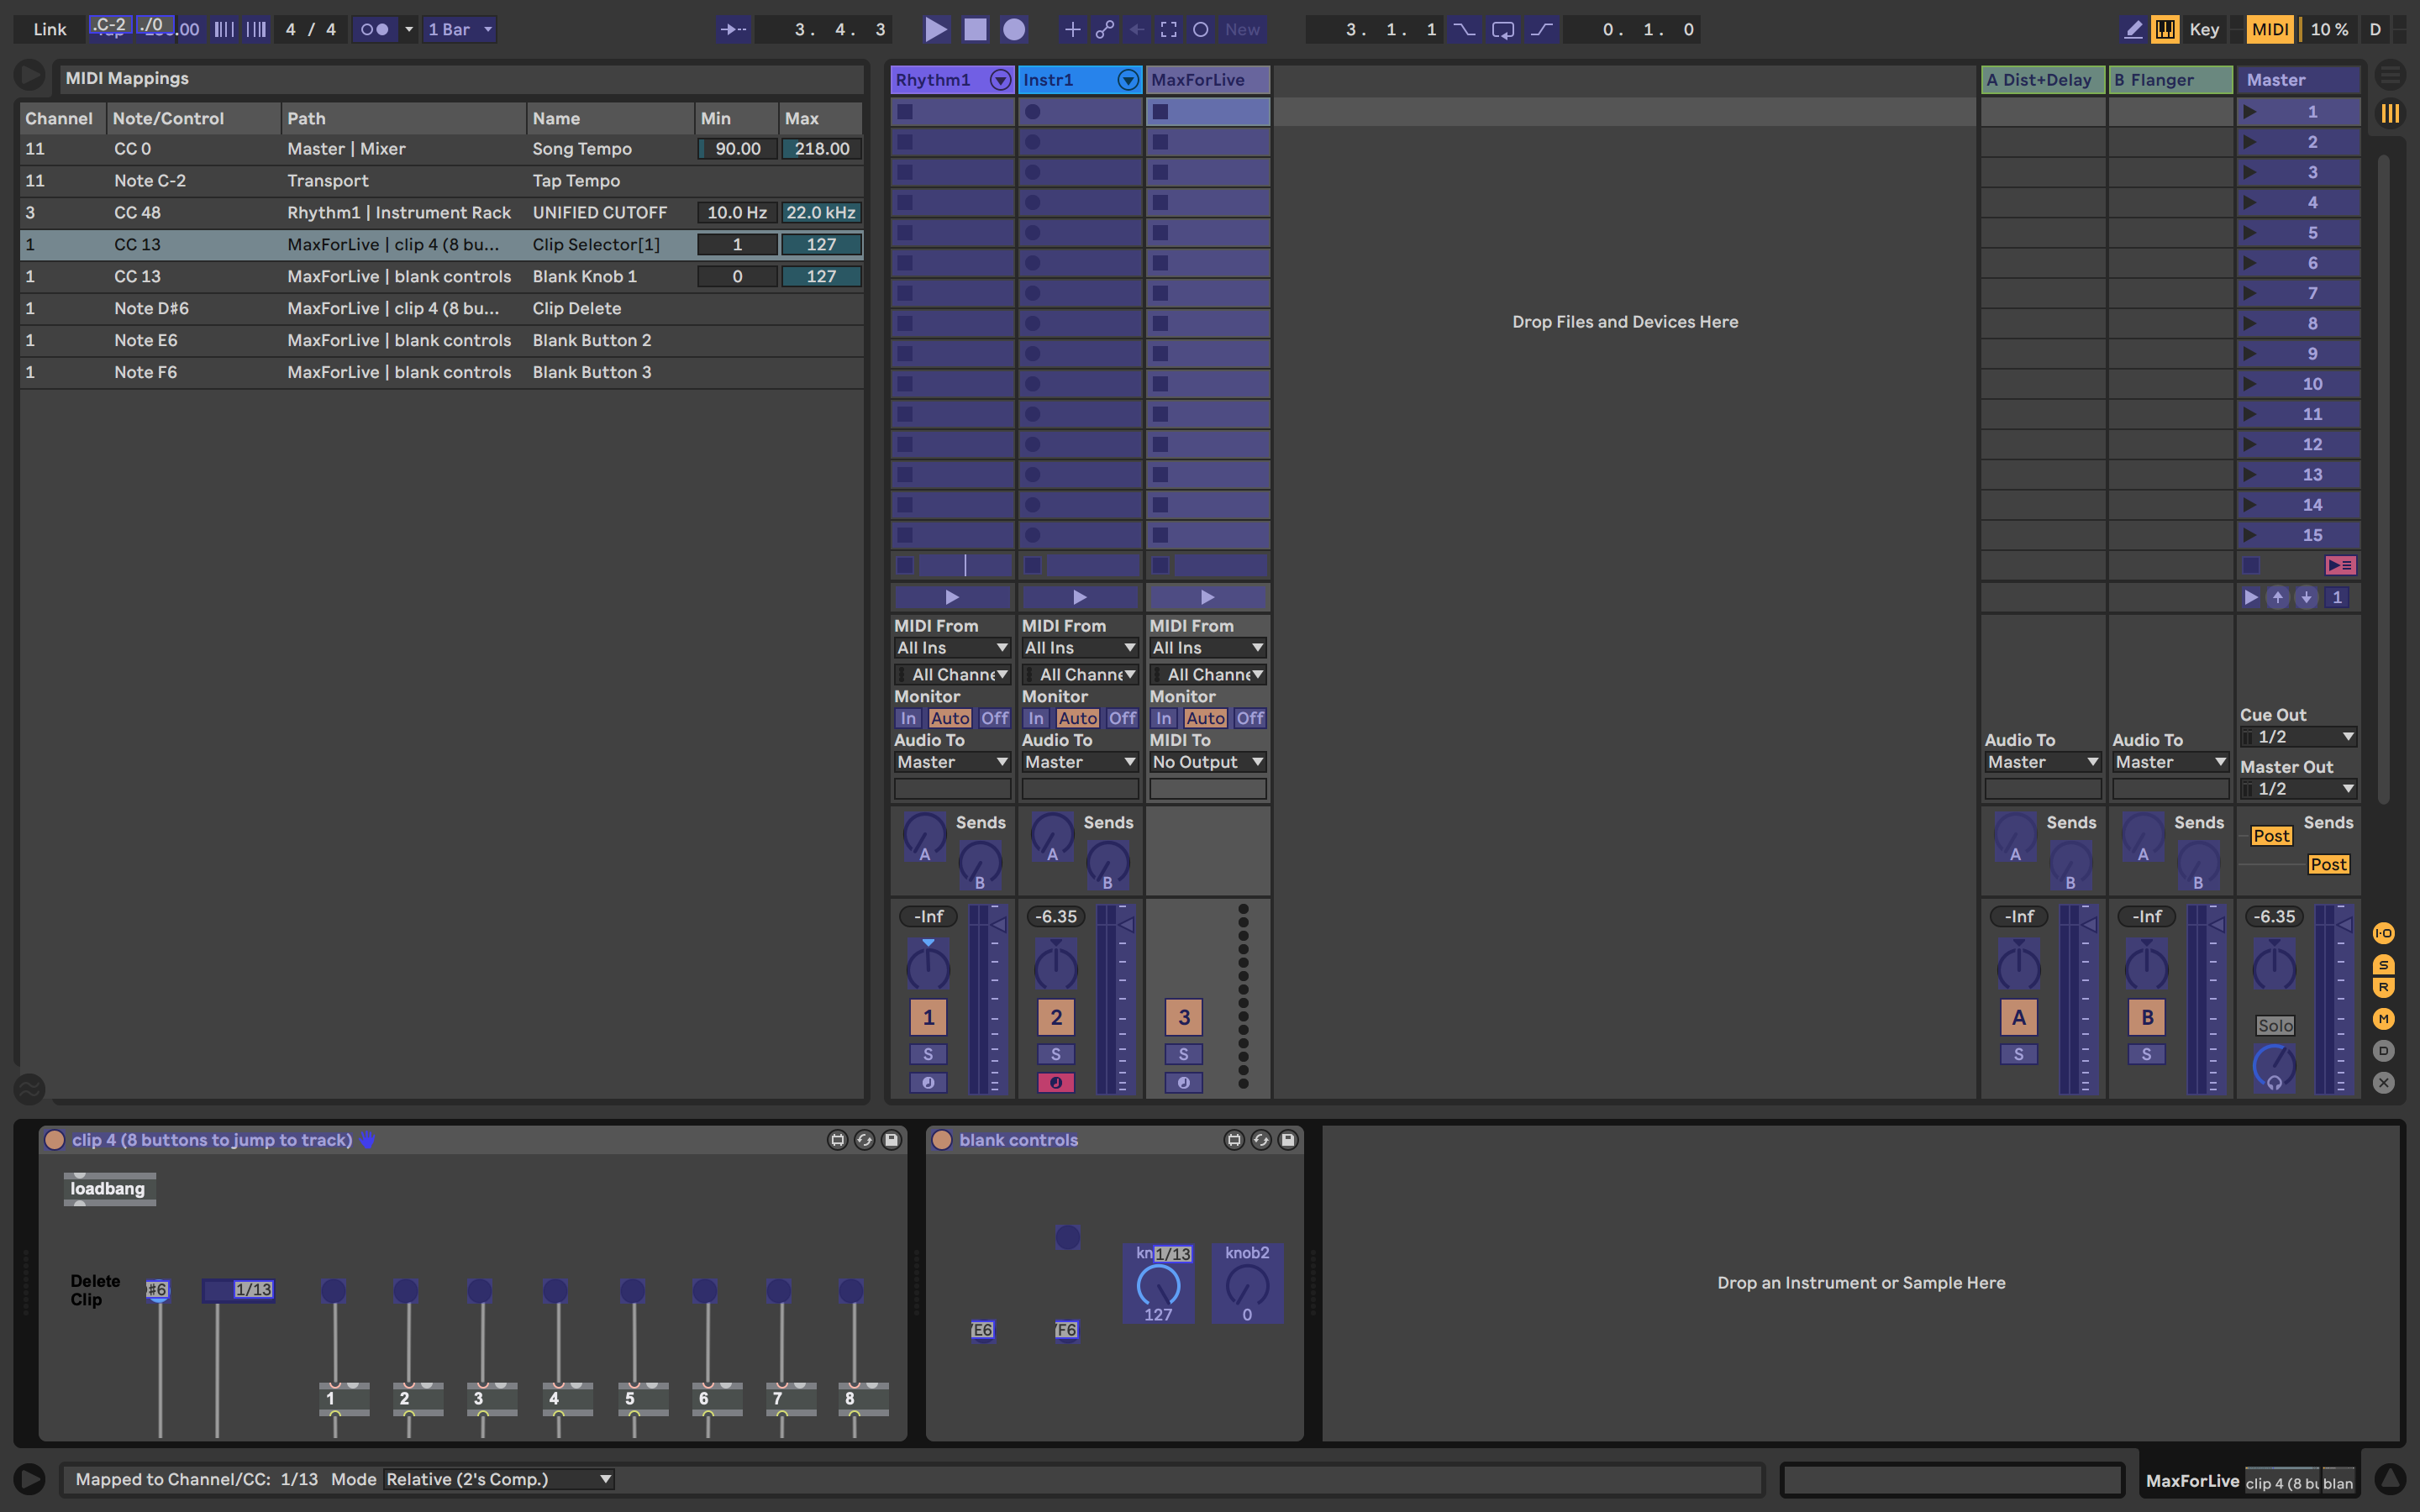The height and width of the screenshot is (1512, 2420).
Task: Arm the Arrangement Record button
Action: pyautogui.click(x=1014, y=29)
